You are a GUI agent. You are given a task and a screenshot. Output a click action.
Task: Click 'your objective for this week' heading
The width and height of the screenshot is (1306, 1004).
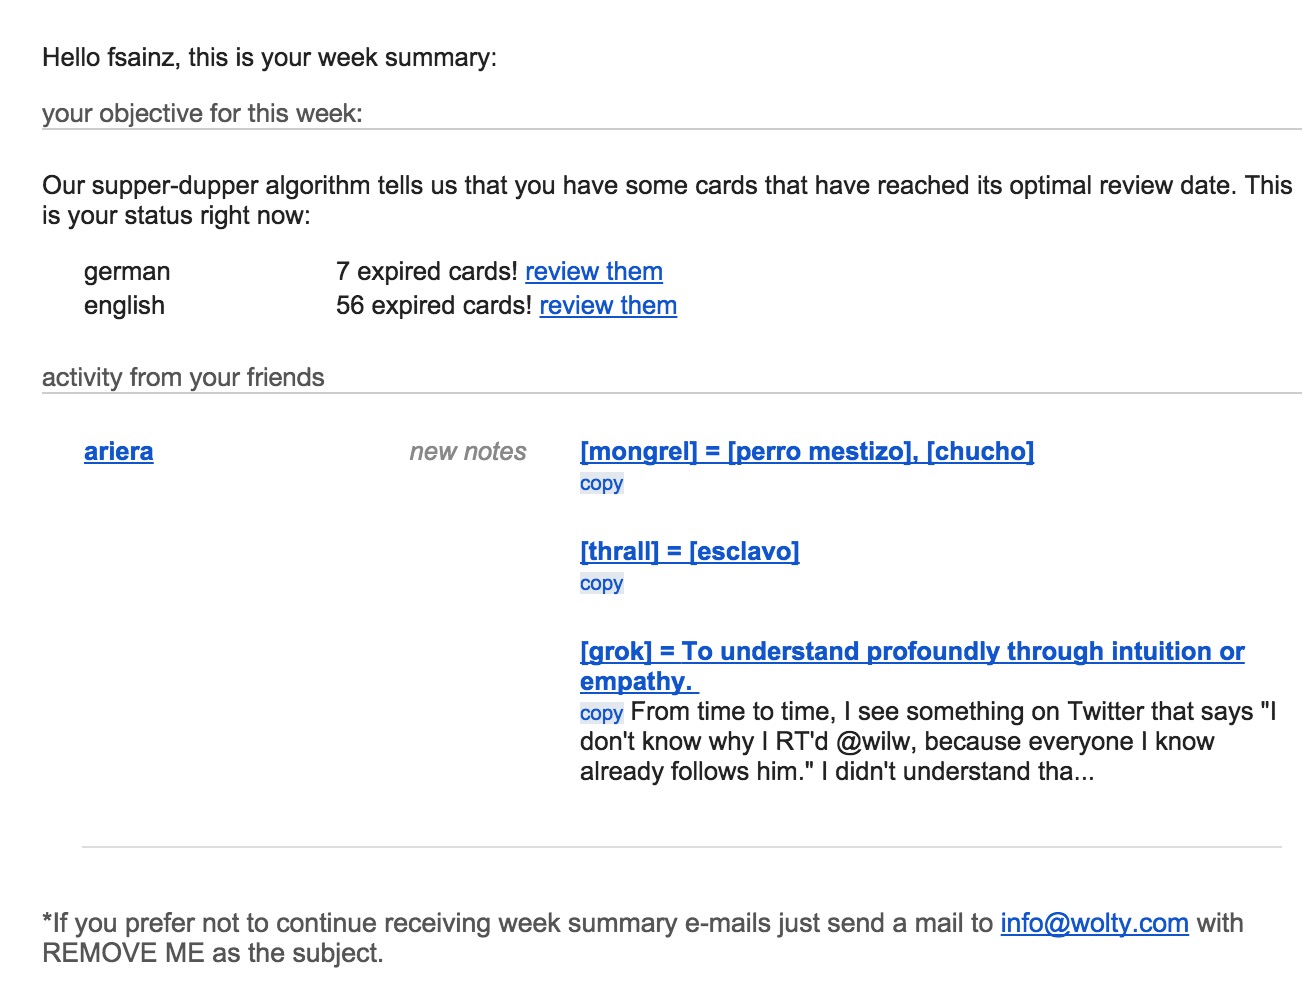pos(202,114)
